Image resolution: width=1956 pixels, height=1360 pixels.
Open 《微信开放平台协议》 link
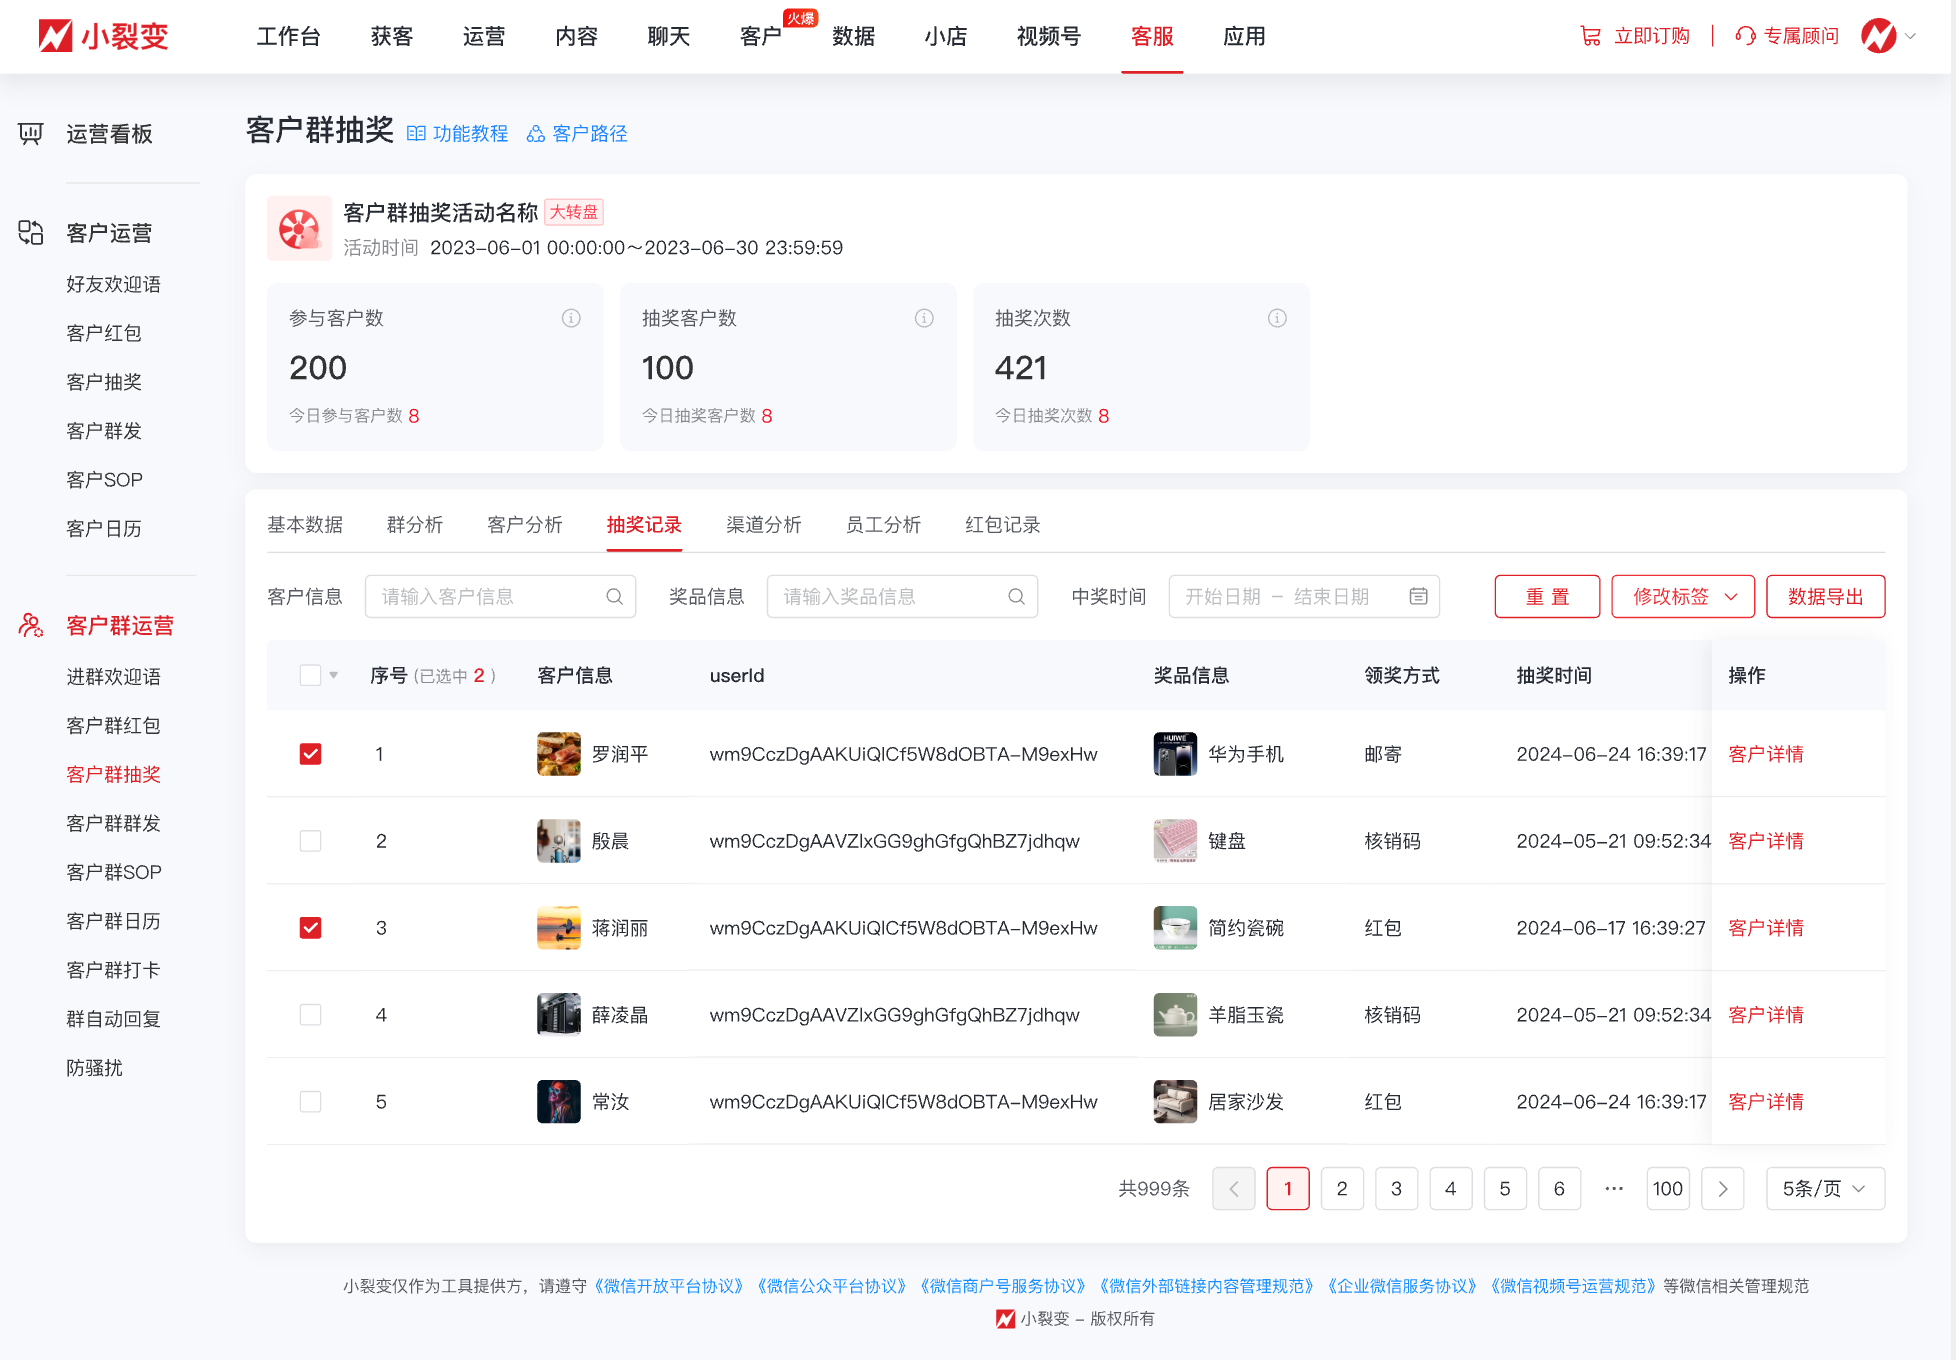click(669, 1286)
